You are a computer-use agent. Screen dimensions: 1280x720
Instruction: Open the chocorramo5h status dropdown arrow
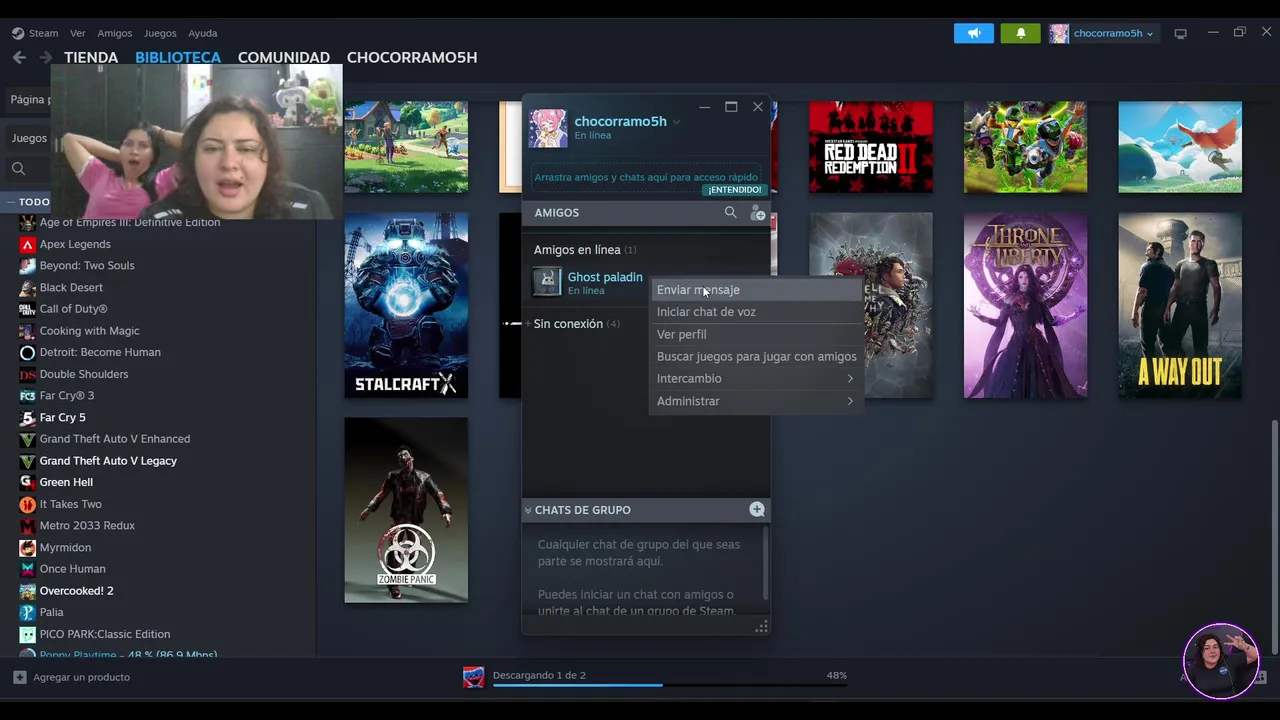click(x=677, y=122)
